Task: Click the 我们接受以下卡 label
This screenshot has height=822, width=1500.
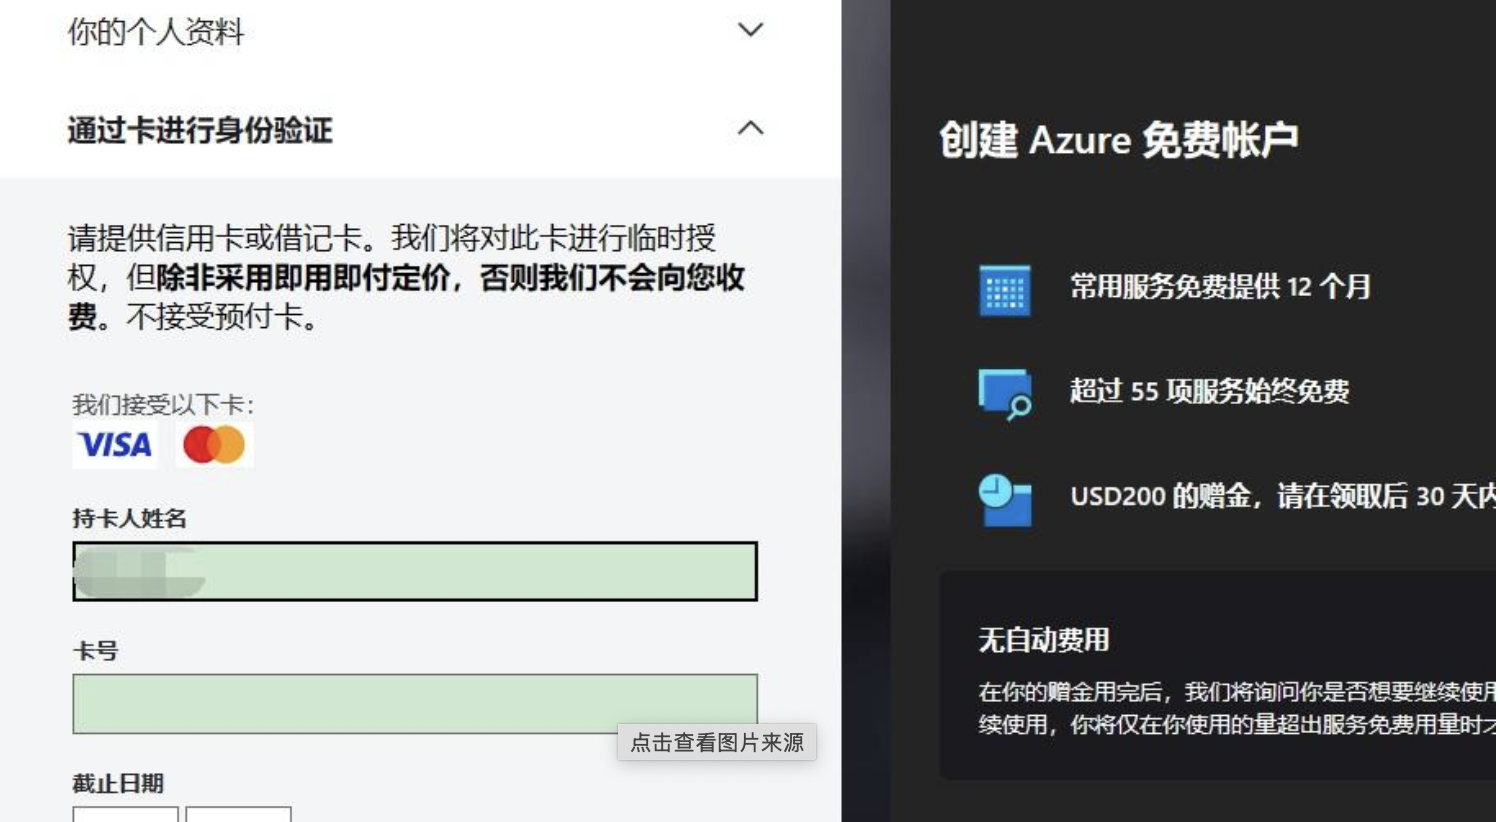Action: pyautogui.click(x=163, y=405)
